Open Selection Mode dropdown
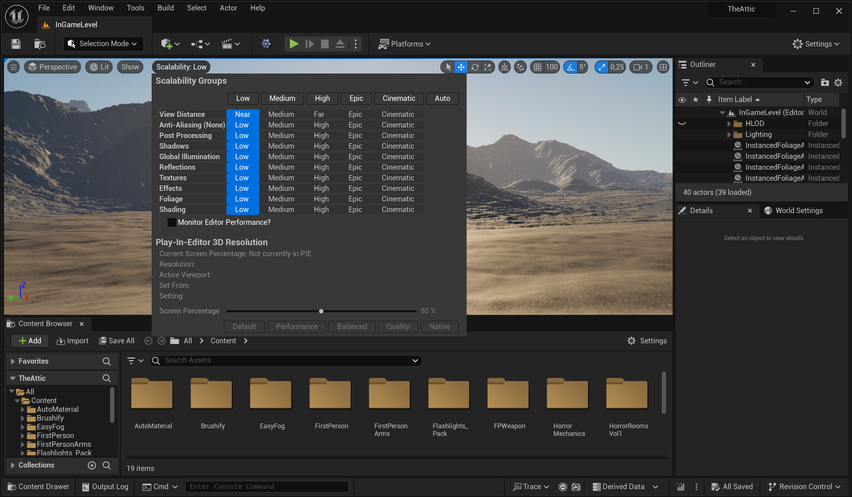Viewport: 852px width, 497px height. [x=103, y=44]
